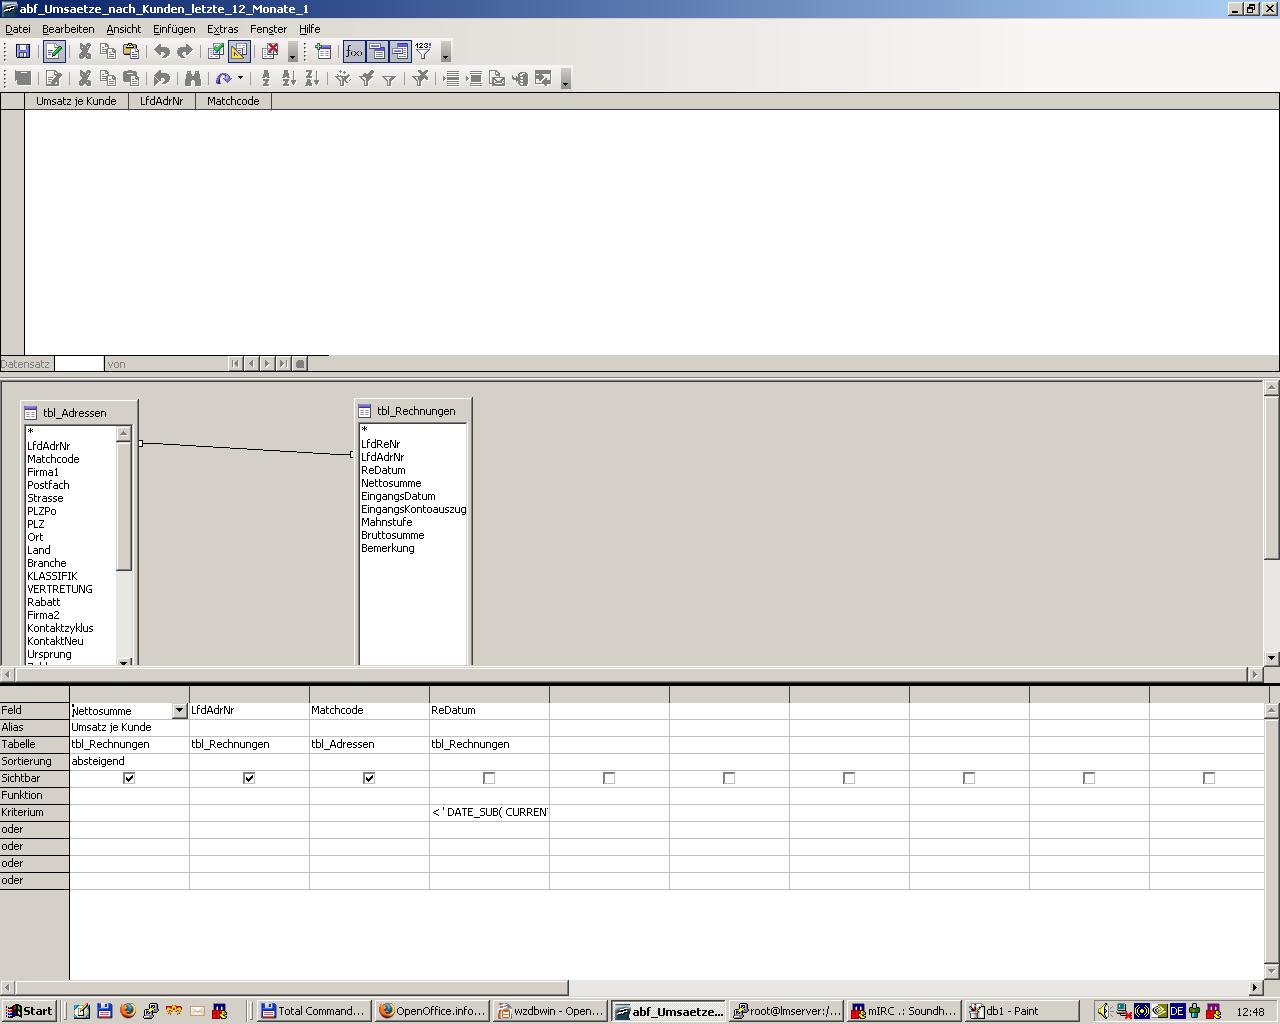Uncheck Sichtbar checkbox for Nettosumme column

click(129, 778)
